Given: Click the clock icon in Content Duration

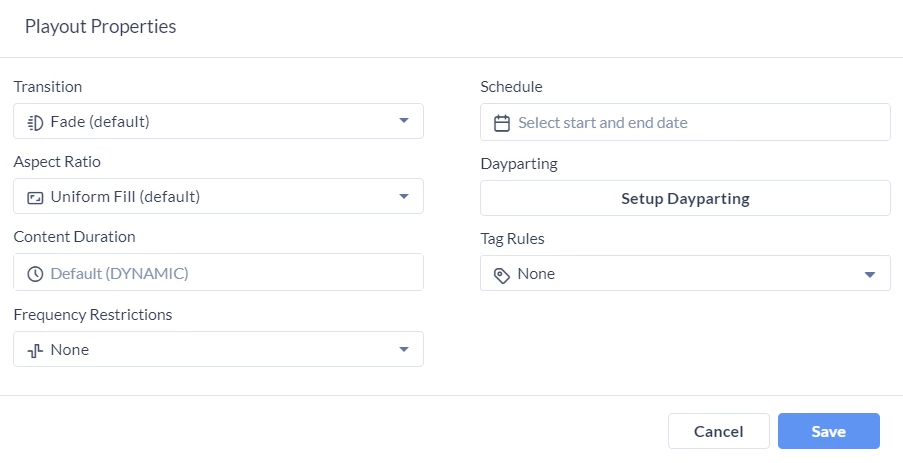Looking at the screenshot, I should tap(36, 274).
